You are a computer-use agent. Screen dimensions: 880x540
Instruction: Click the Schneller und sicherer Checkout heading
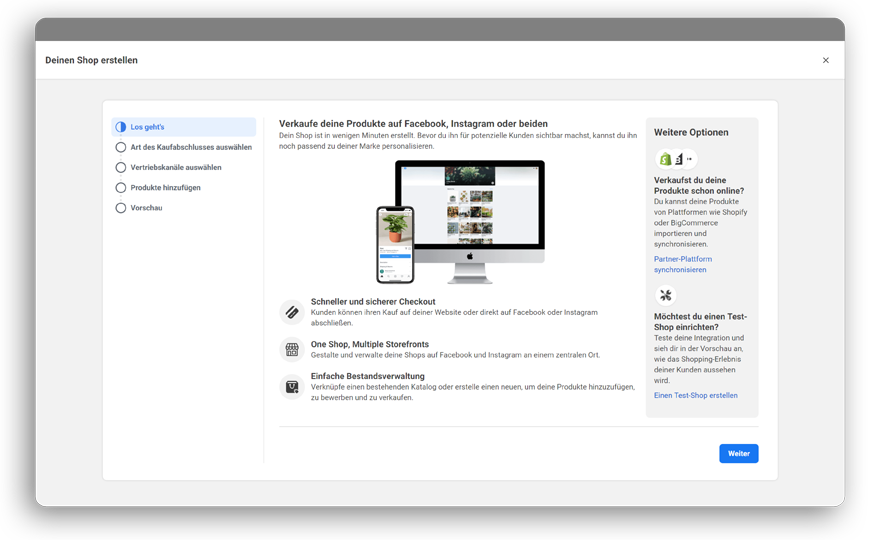point(373,301)
